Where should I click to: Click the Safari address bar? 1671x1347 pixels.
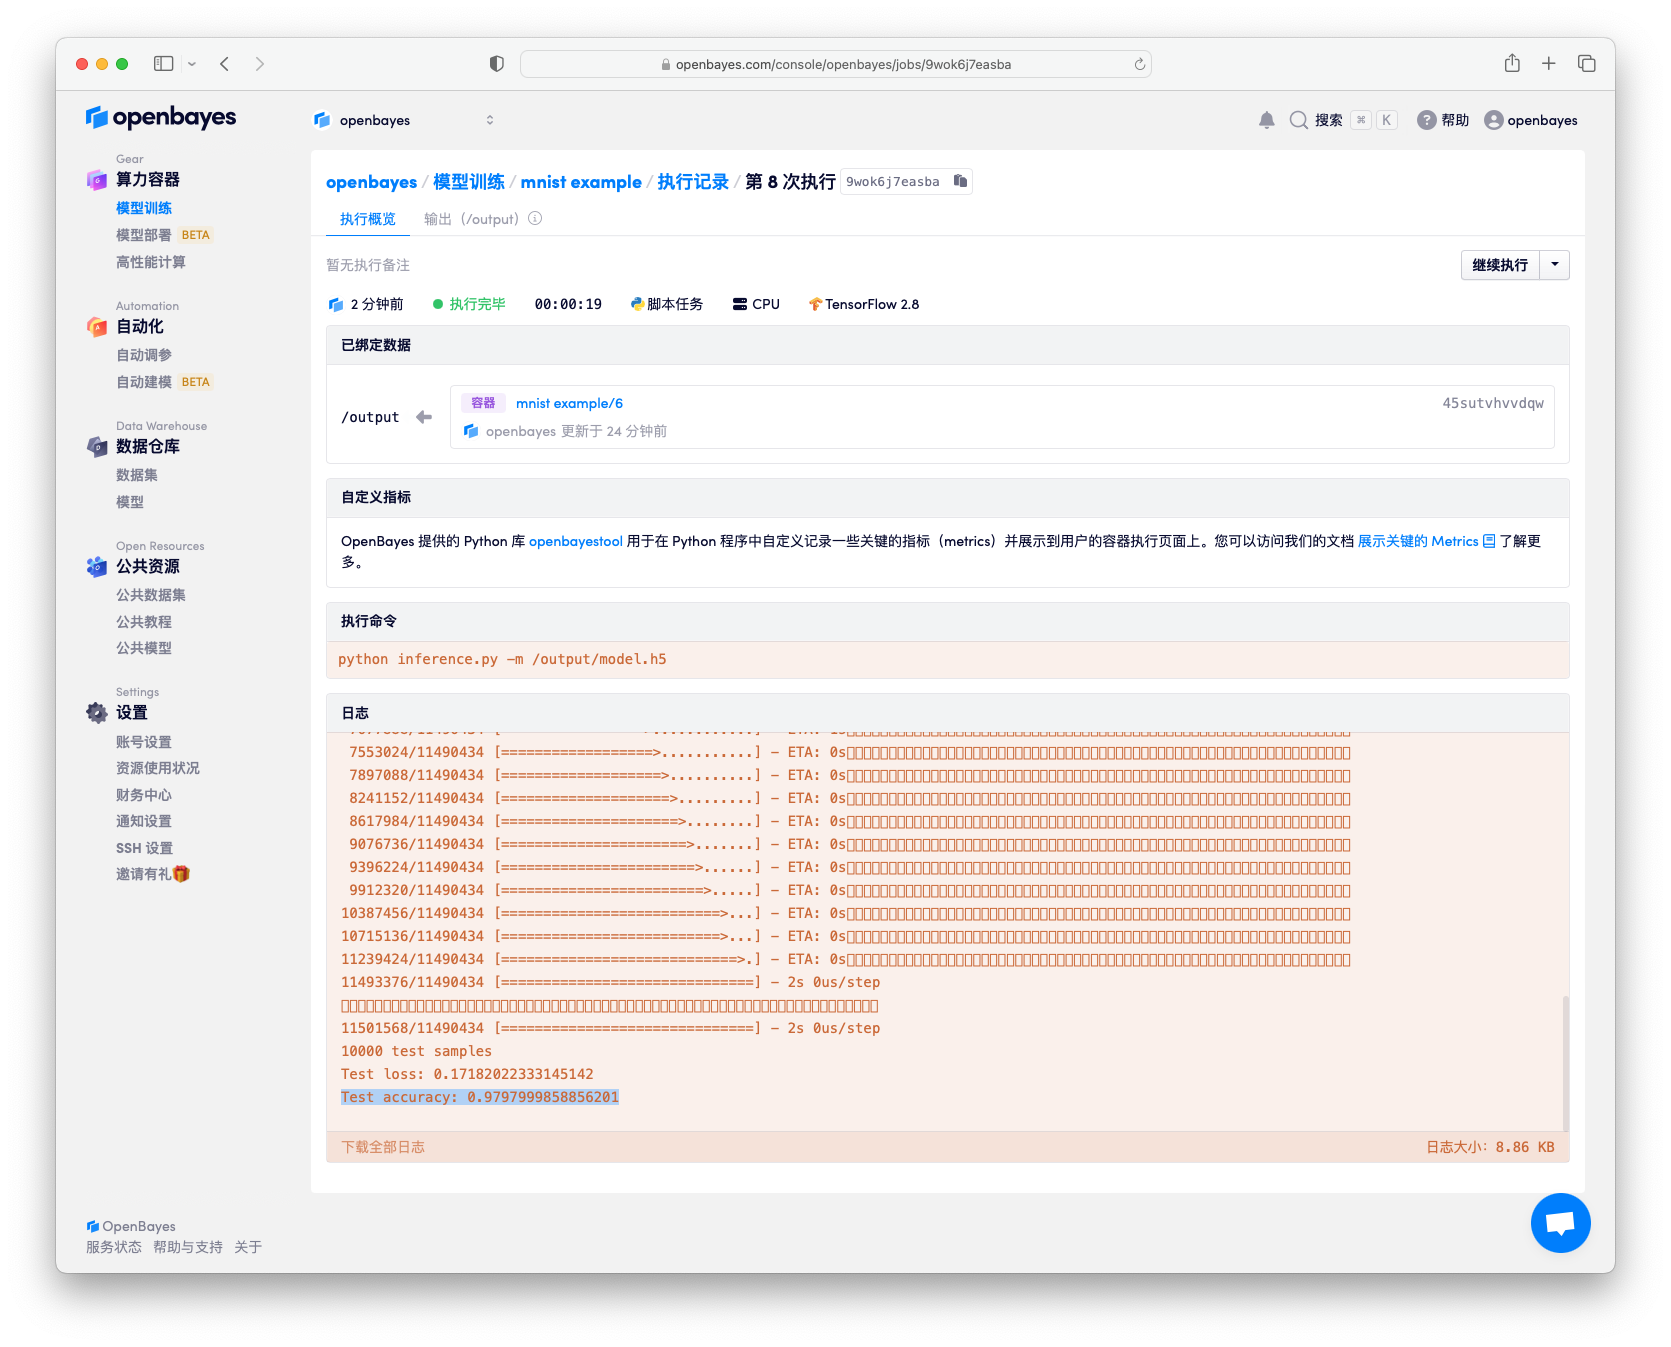click(x=835, y=64)
